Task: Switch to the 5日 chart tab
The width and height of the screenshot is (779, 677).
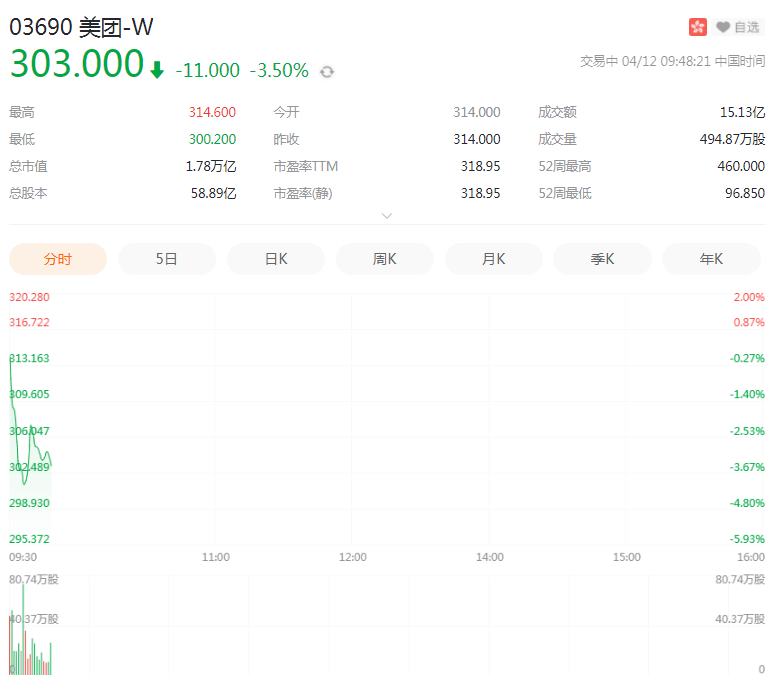Action: (167, 259)
